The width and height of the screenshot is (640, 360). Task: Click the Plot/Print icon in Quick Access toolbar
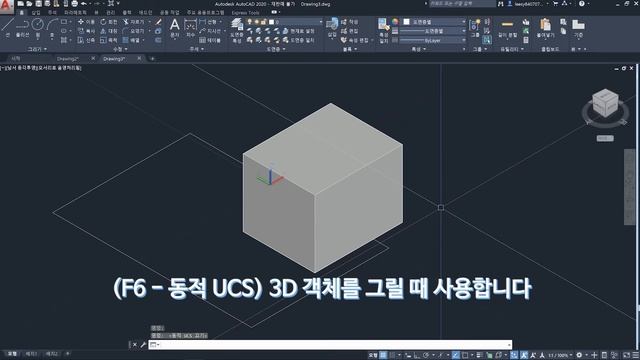coord(74,4)
